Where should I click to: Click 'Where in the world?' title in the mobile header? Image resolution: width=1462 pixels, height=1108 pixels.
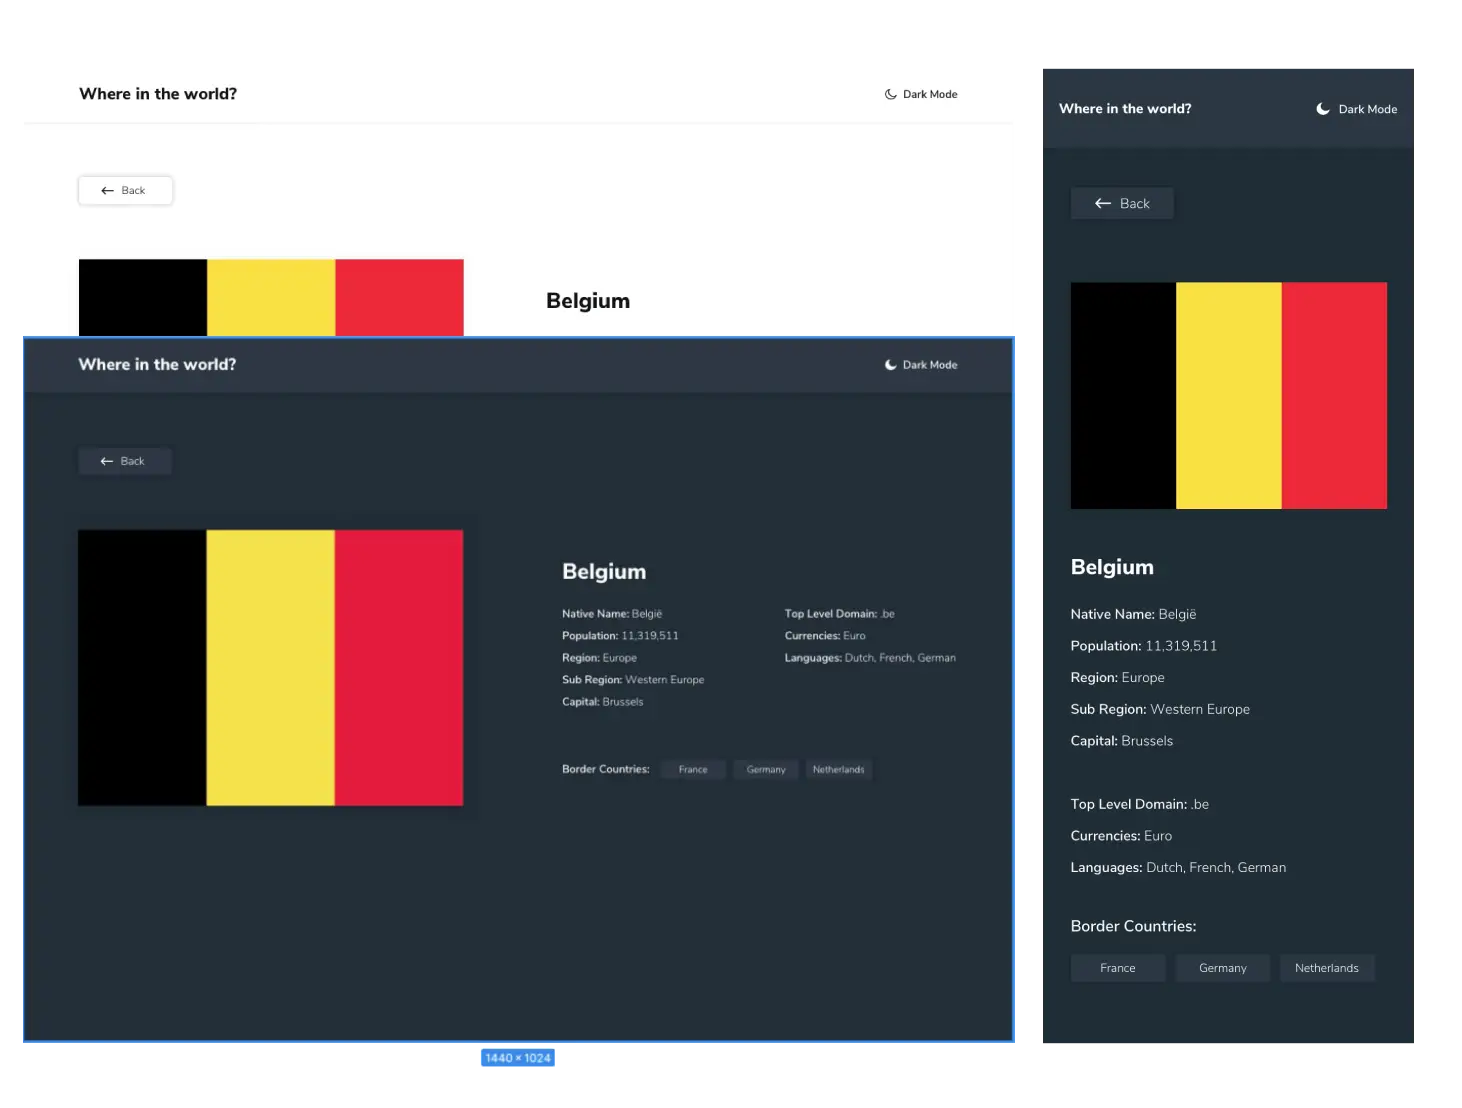coord(1125,109)
